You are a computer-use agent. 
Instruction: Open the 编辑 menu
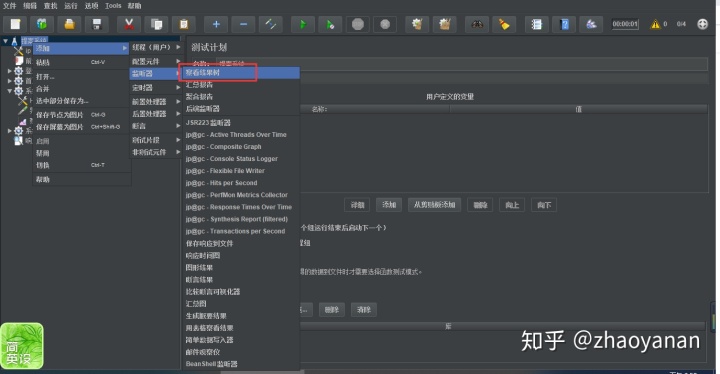30,6
